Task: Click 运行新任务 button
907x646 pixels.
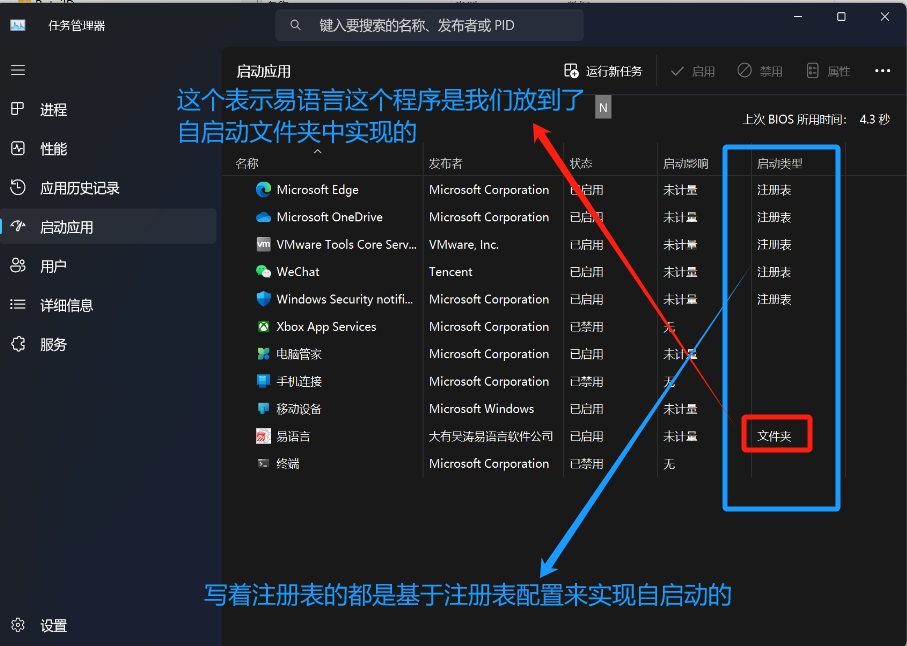Action: click(603, 71)
